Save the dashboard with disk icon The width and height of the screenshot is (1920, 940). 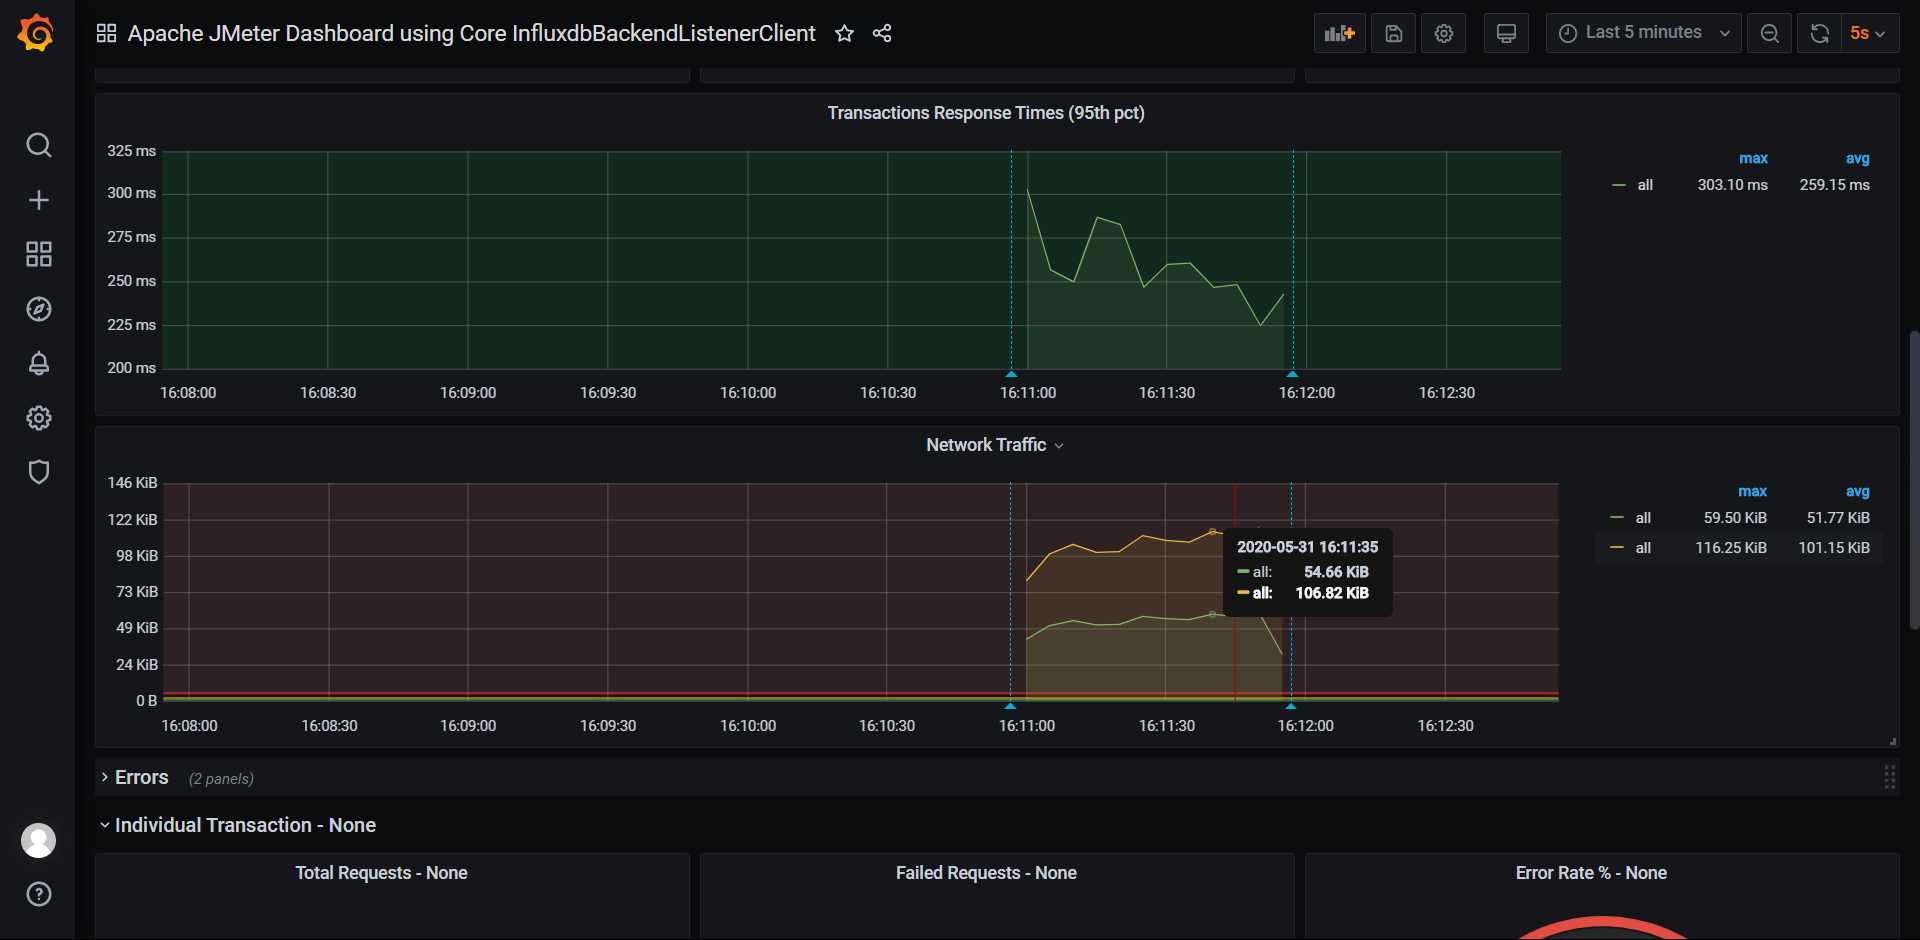point(1393,33)
